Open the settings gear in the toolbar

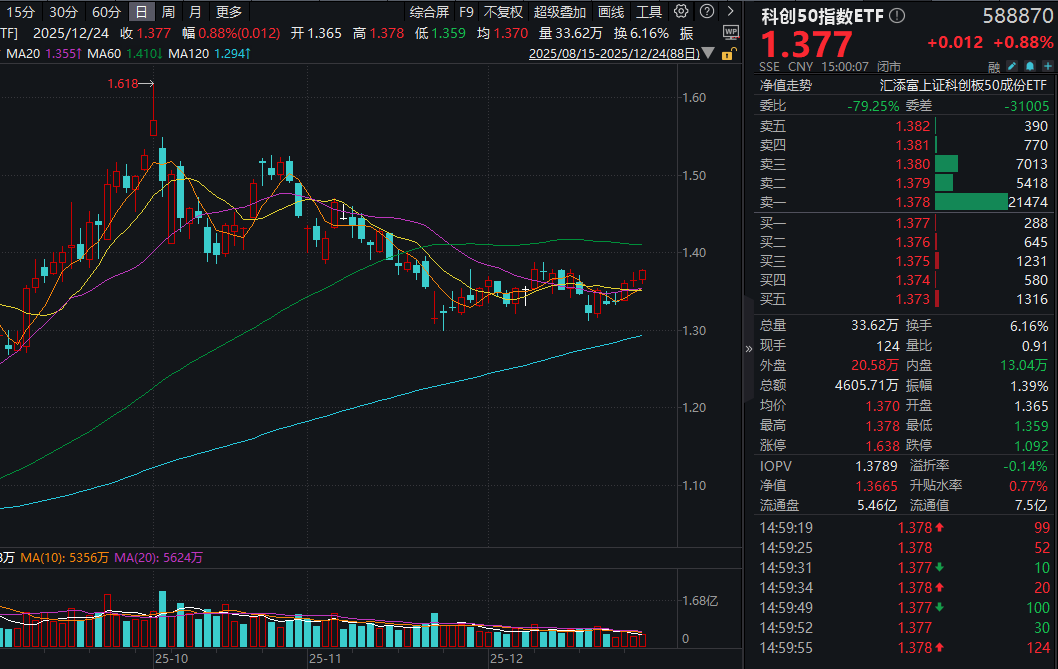pos(680,11)
